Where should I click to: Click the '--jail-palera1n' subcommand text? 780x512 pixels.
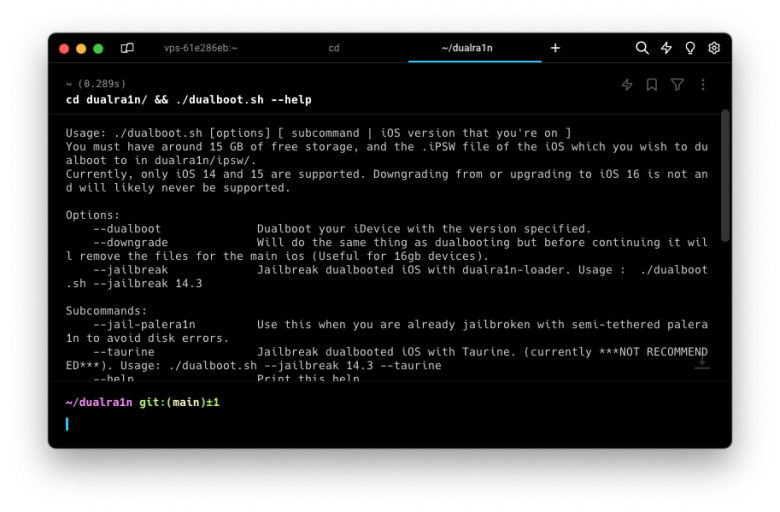point(144,324)
